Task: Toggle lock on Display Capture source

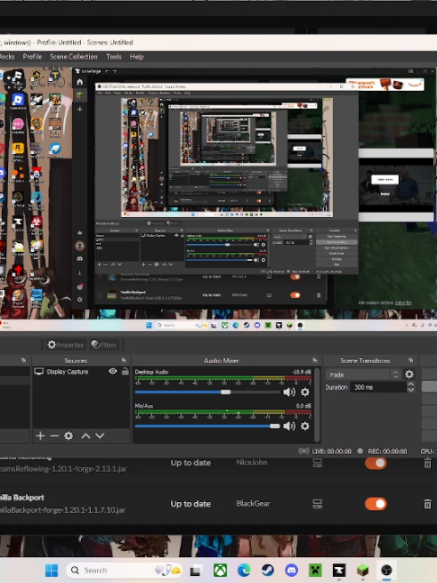Action: pos(125,371)
